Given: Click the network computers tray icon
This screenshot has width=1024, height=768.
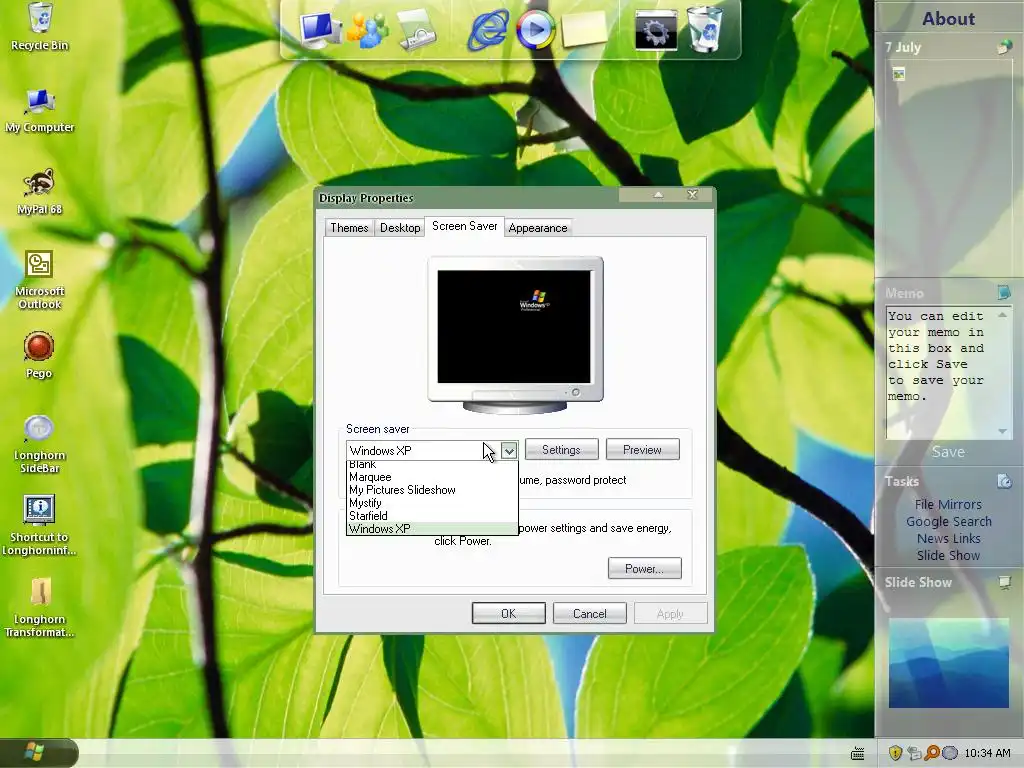Looking at the screenshot, I should click(914, 753).
